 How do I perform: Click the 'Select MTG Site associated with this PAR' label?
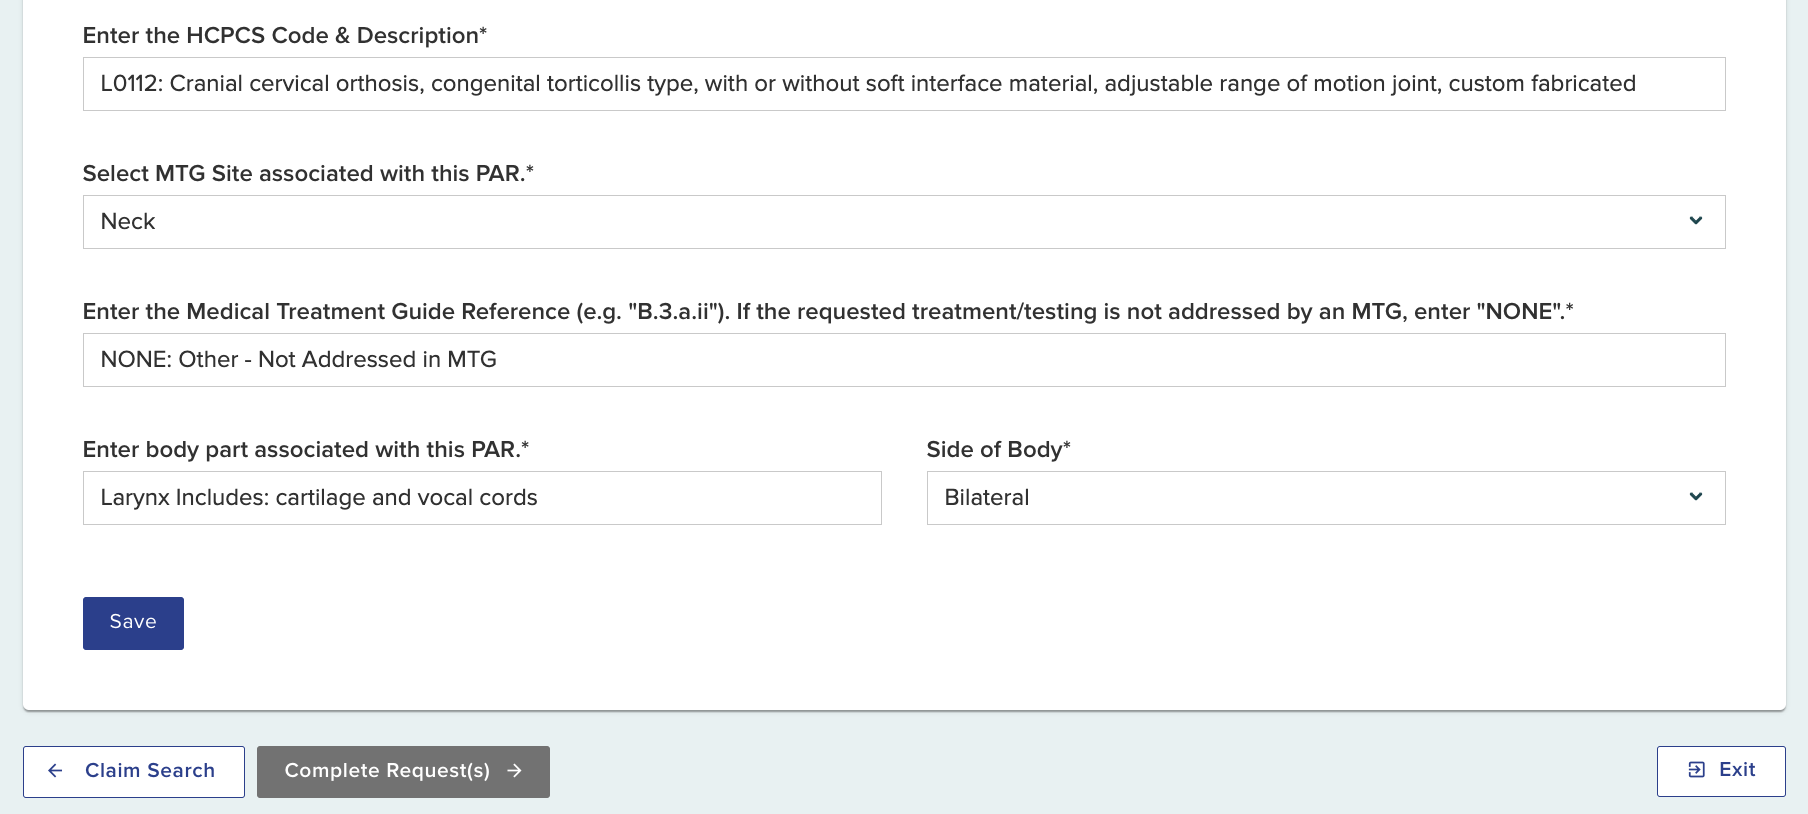click(x=307, y=174)
